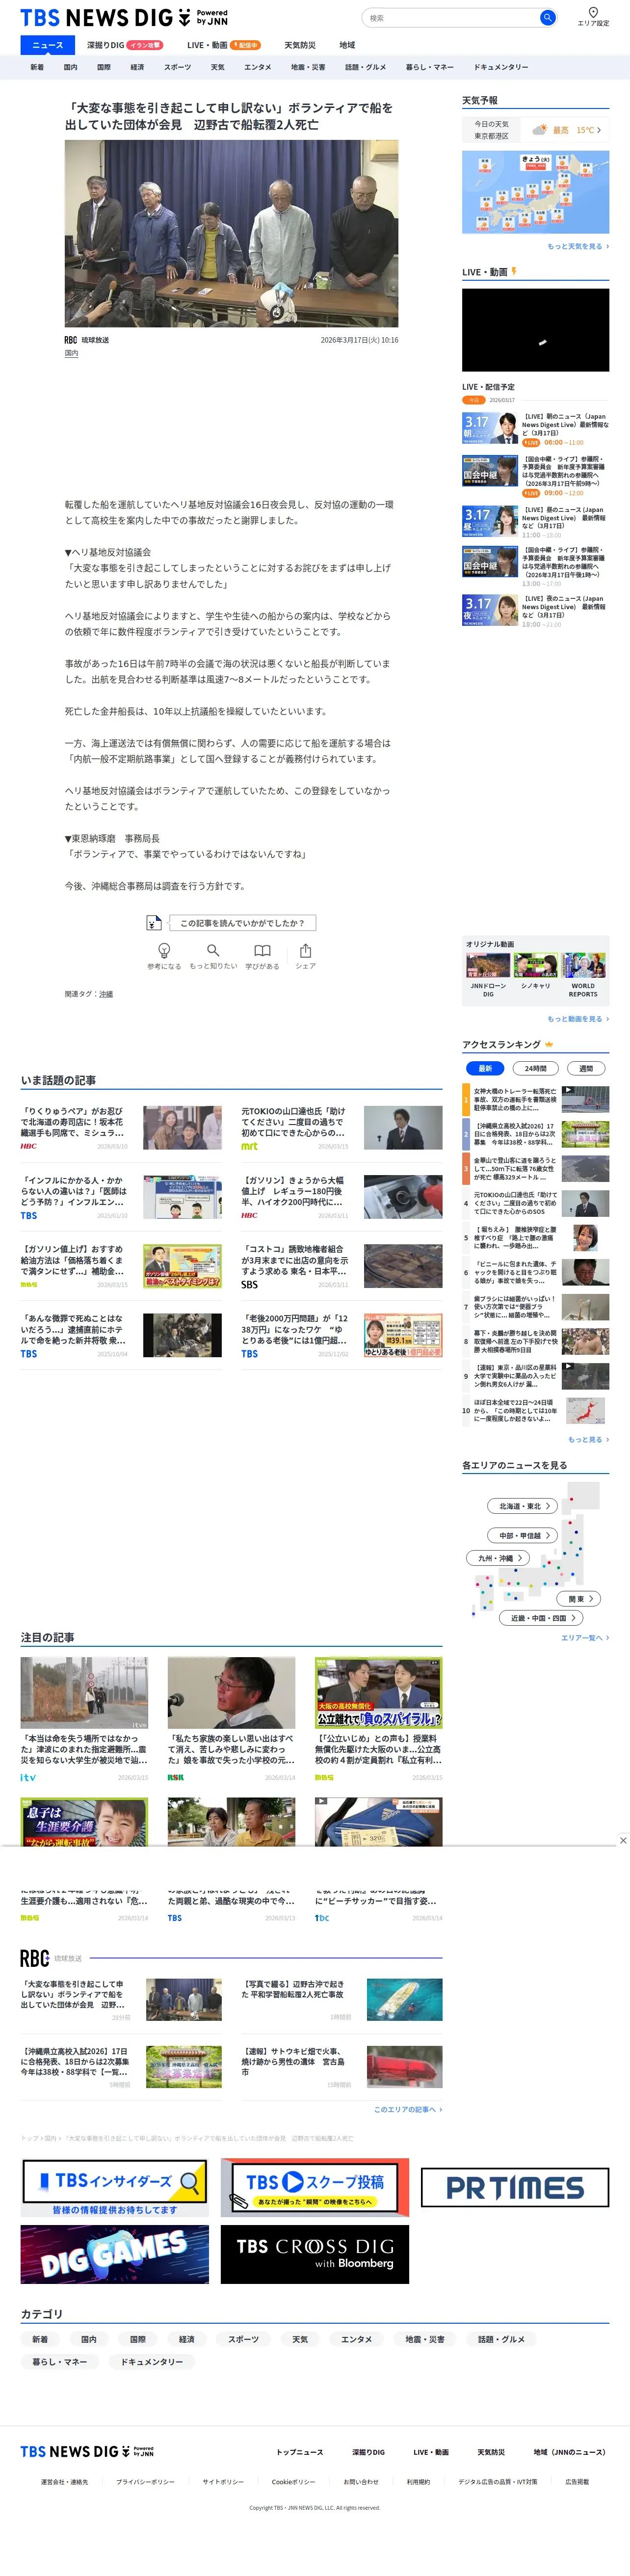Screen dimensions: 630x2576
Task: Expand the 近畿・中国・四国 area button
Action: [x=541, y=1618]
